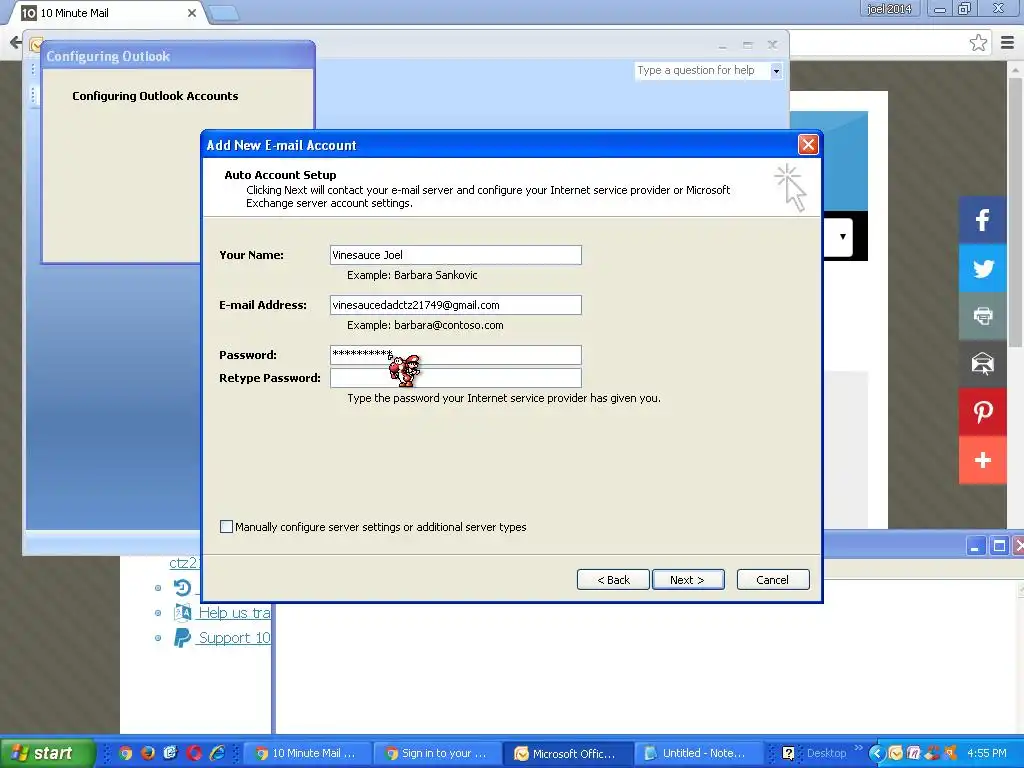This screenshot has height=768, width=1024.
Task: Click the Type a question for help box
Action: coord(702,71)
